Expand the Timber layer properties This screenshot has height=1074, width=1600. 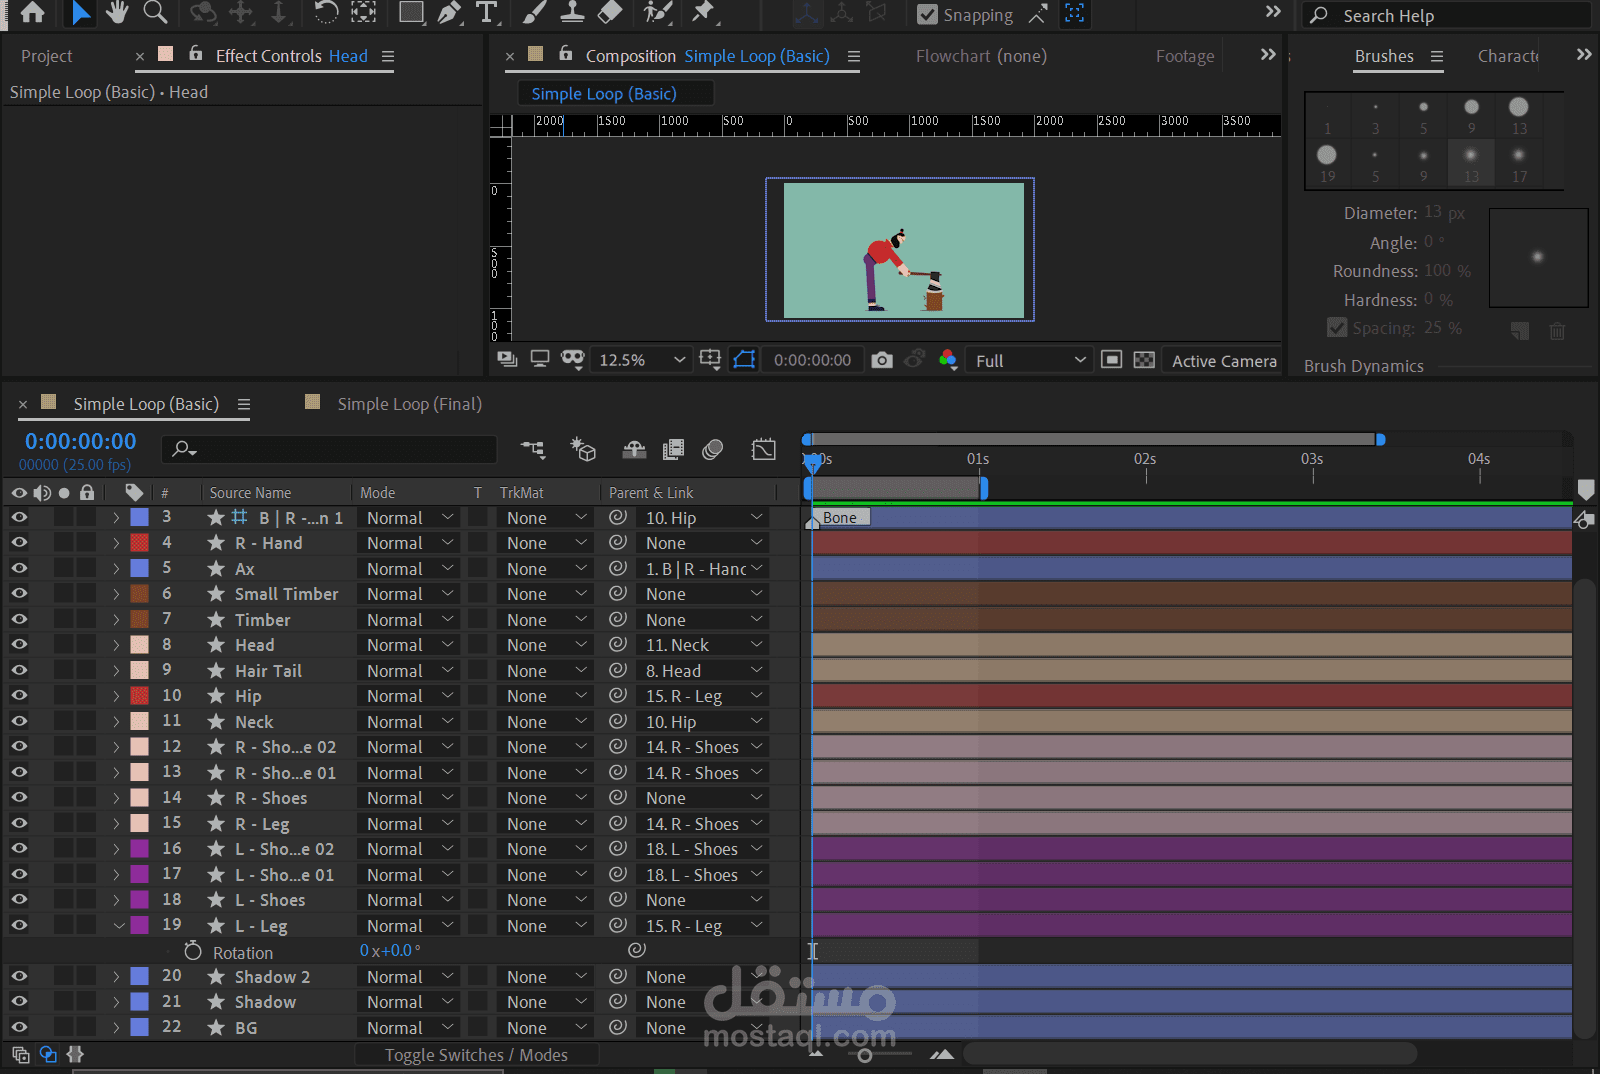pos(116,620)
